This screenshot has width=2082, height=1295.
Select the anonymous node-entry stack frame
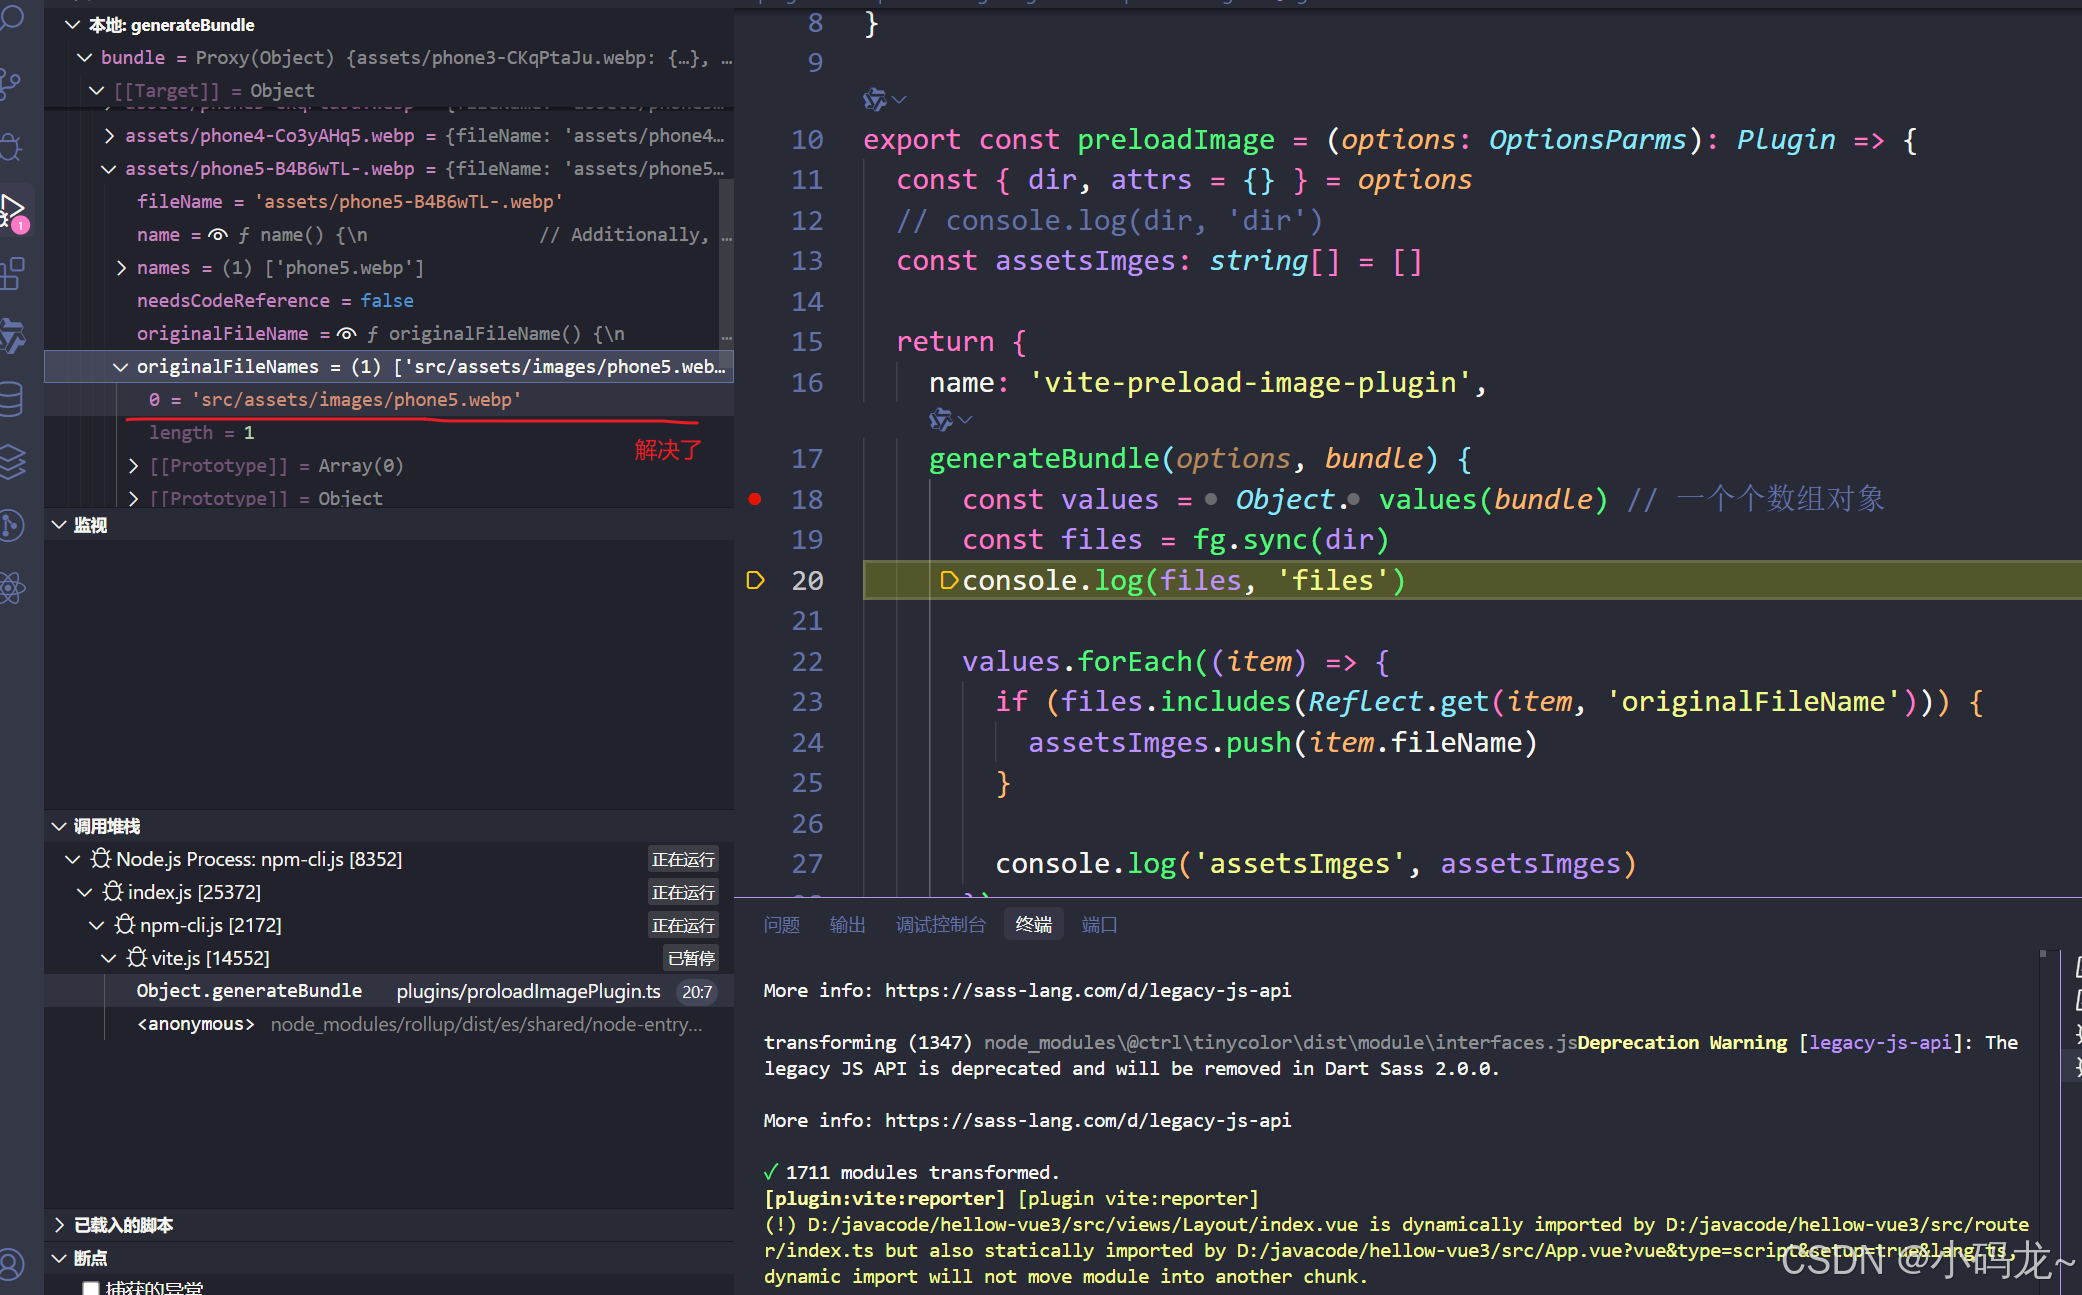click(x=196, y=1024)
